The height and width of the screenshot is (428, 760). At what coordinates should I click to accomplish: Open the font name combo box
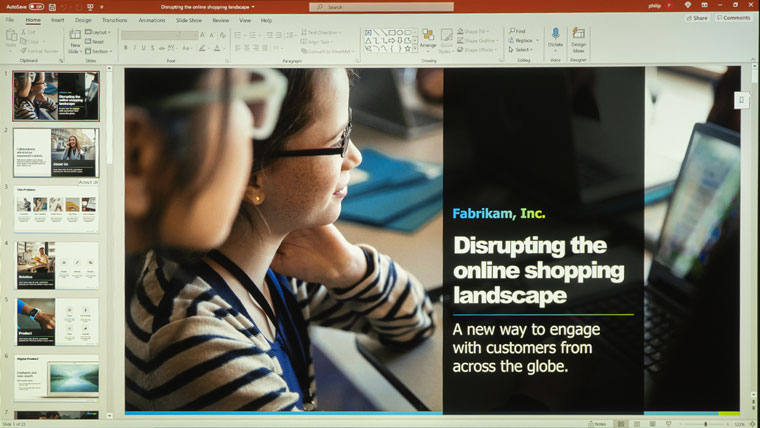[x=150, y=35]
